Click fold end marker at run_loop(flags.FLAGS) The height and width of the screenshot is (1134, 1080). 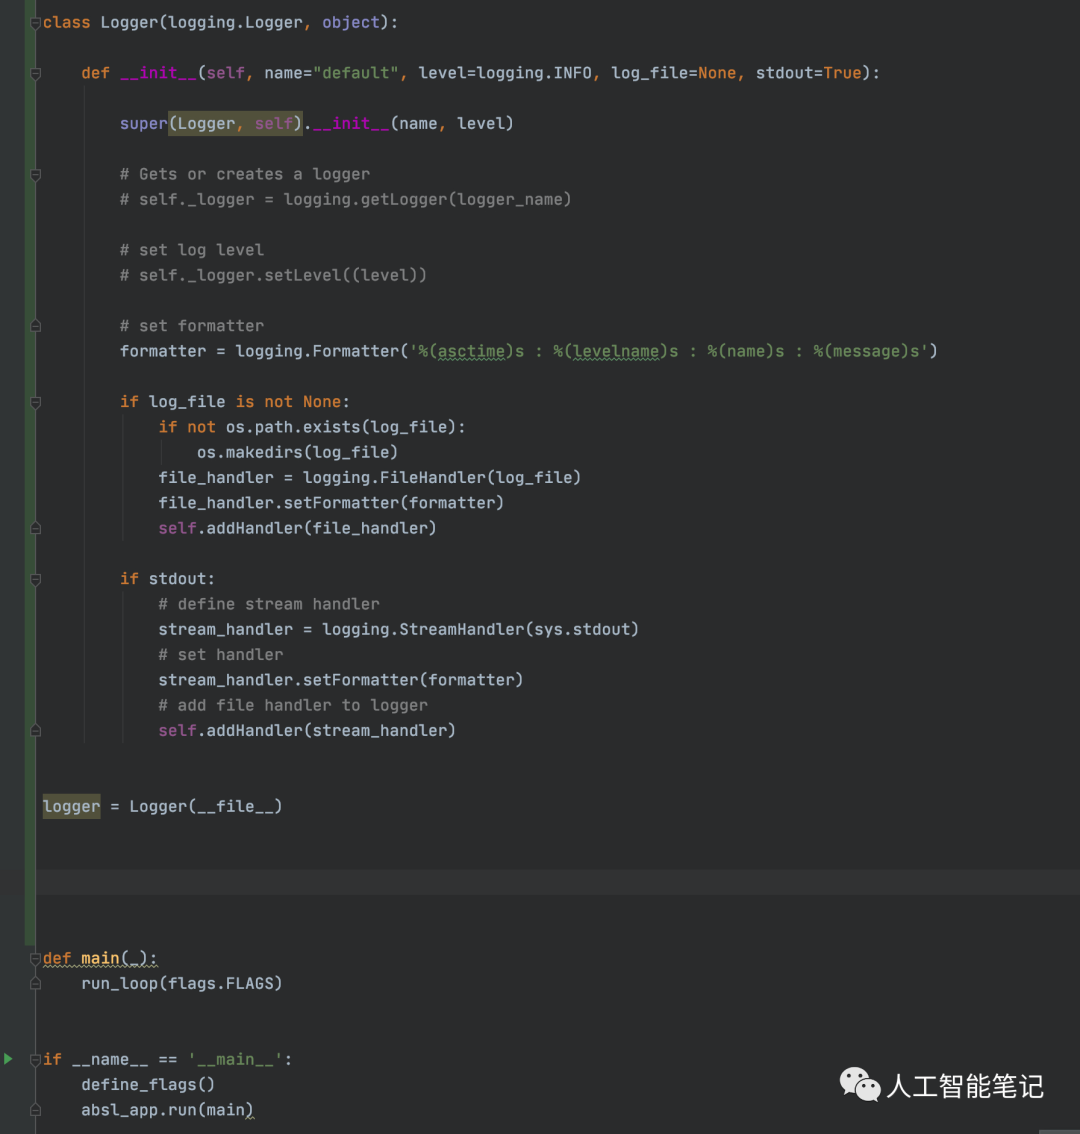[35, 984]
